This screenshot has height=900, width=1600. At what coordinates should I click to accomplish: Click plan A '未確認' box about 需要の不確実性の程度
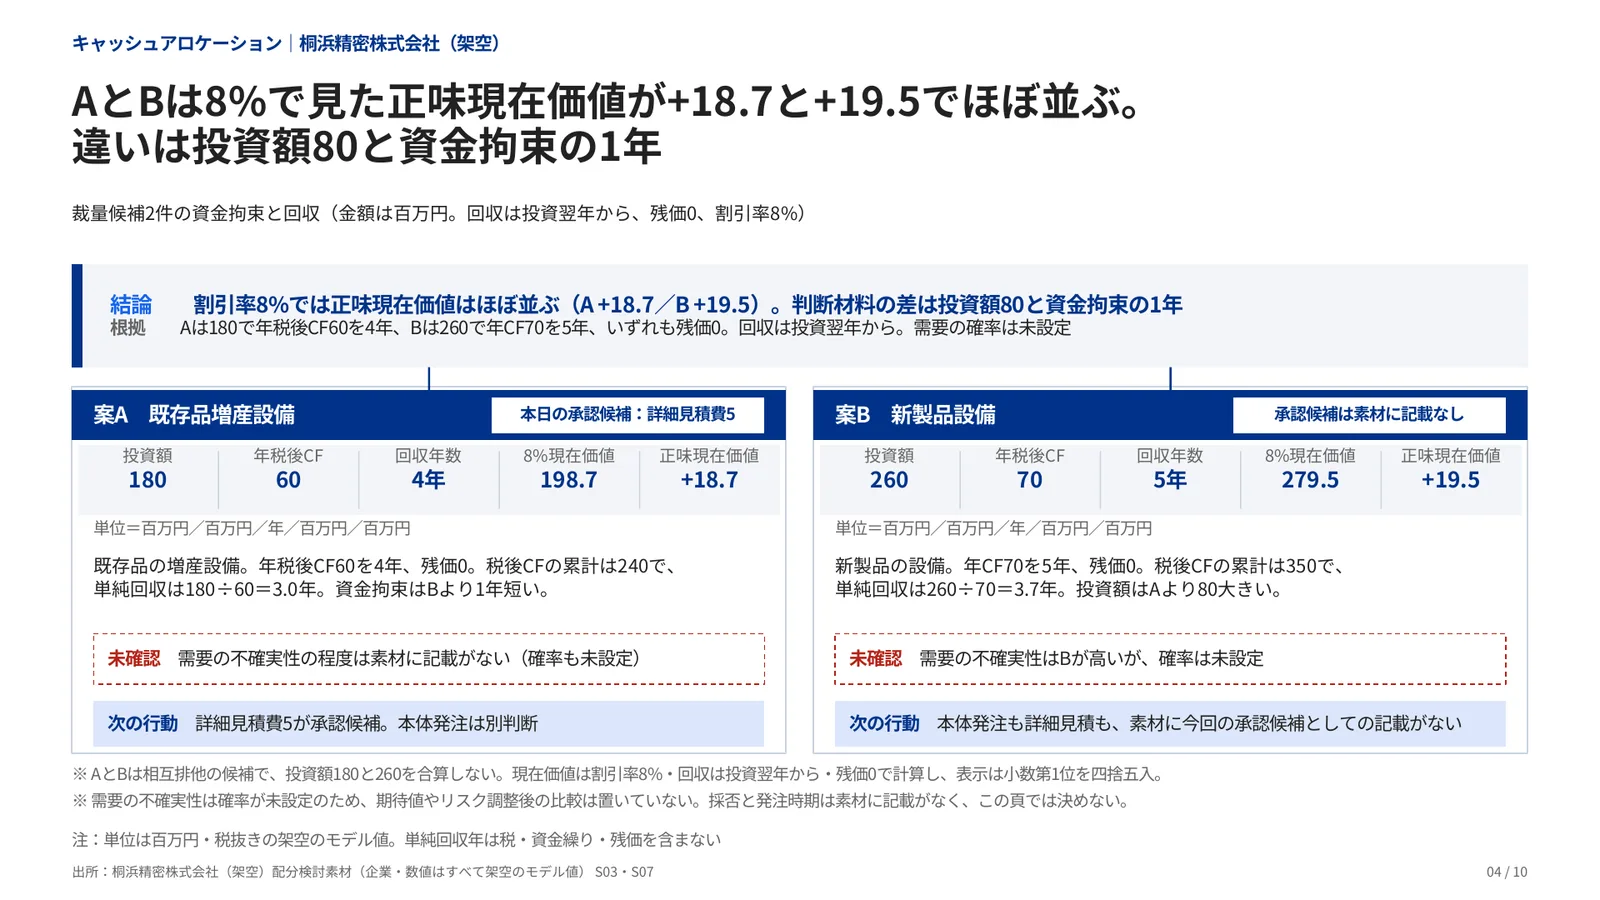point(429,659)
